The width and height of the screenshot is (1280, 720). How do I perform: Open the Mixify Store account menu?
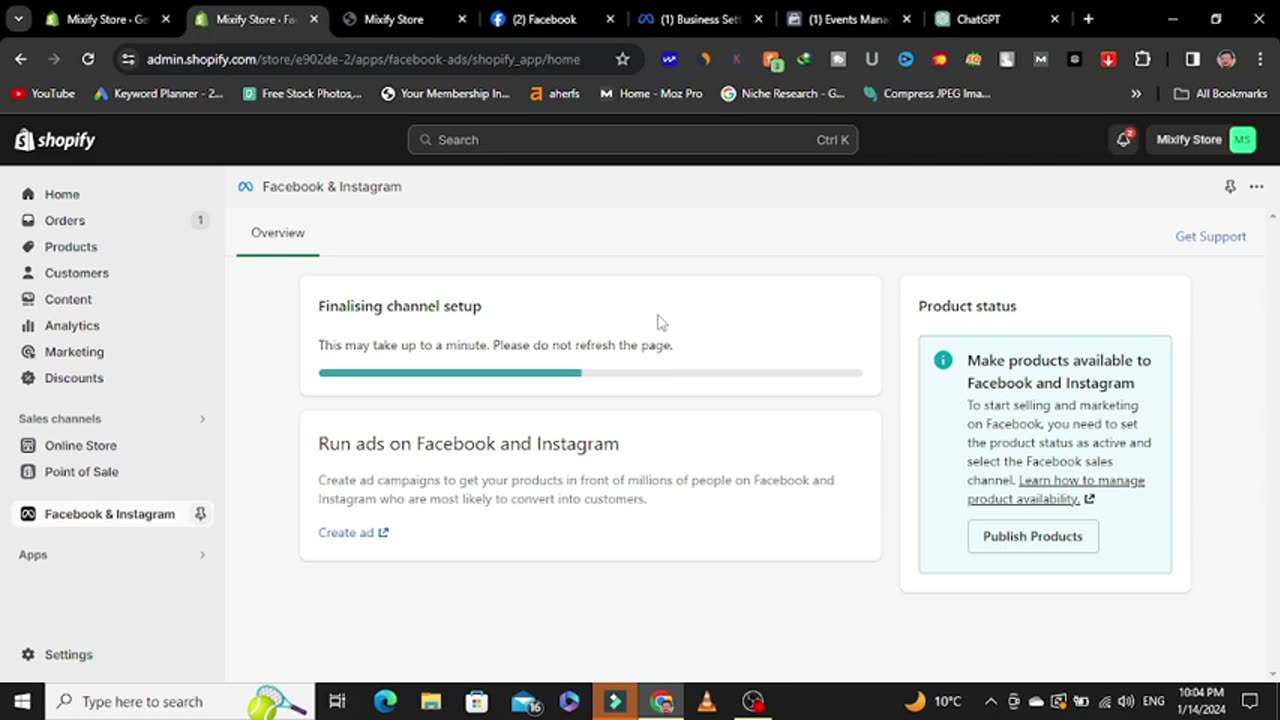tap(1204, 140)
